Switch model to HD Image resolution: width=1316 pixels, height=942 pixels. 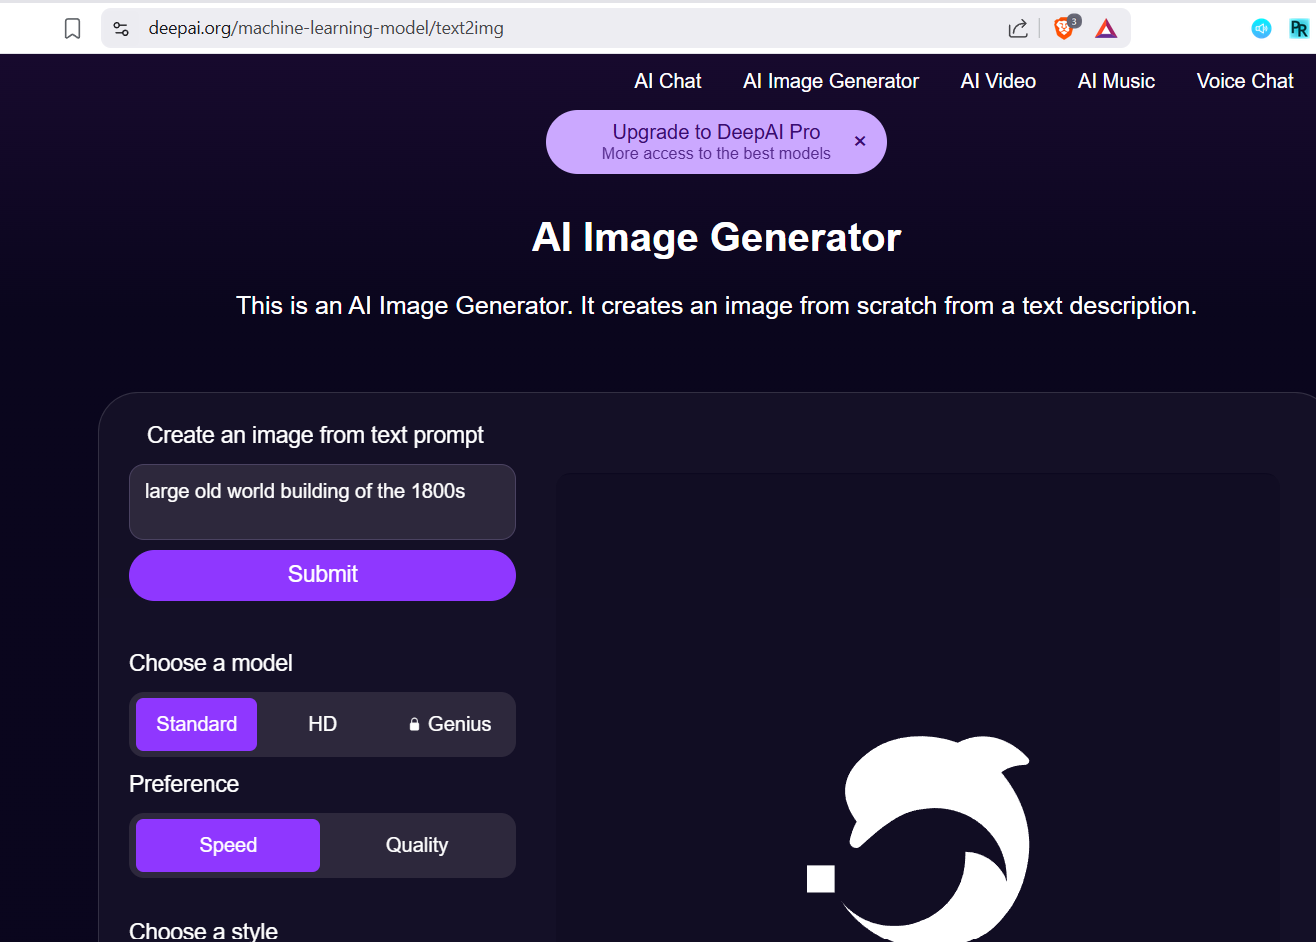pyautogui.click(x=322, y=724)
